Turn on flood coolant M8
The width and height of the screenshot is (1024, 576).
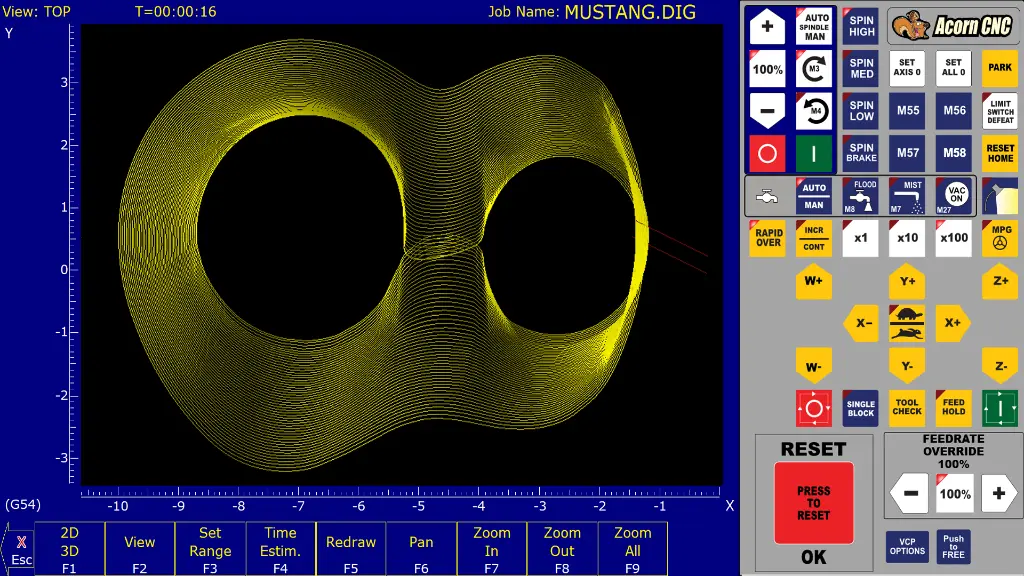860,195
